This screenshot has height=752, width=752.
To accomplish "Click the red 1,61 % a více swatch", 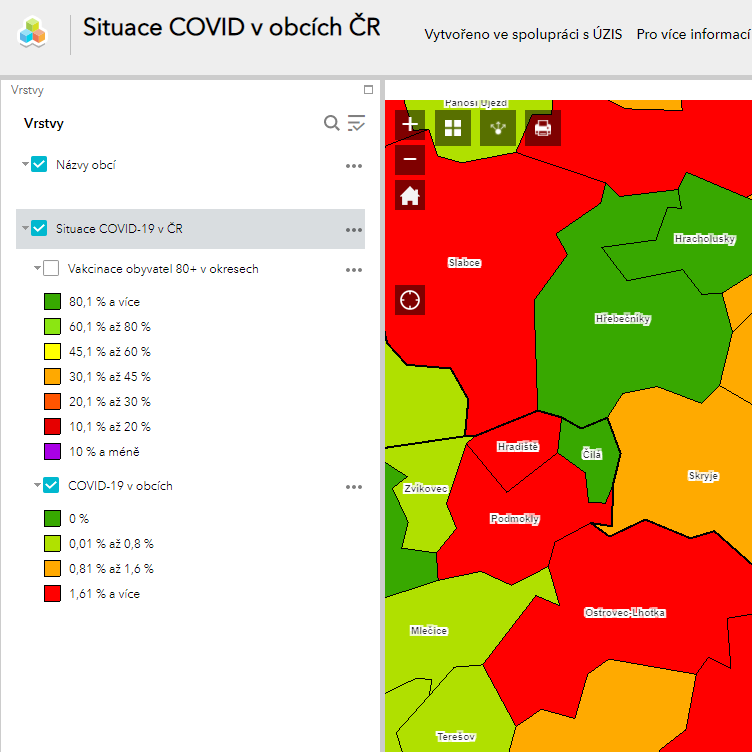I will click(52, 593).
